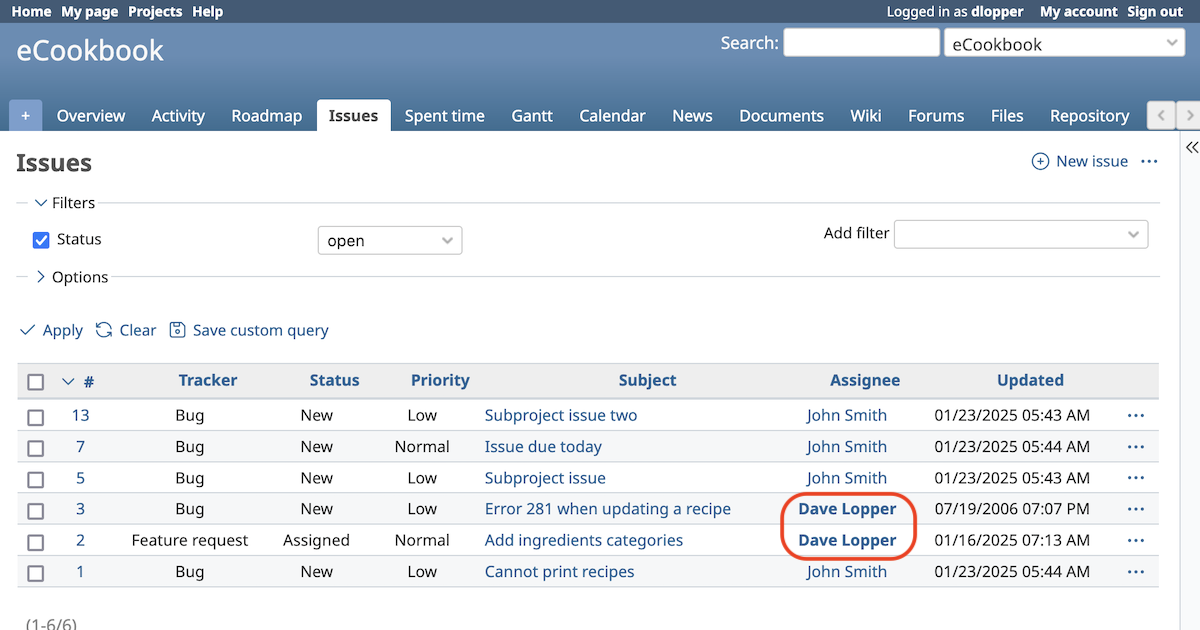Open the actions ellipsis for issue 13

(x=1135, y=415)
